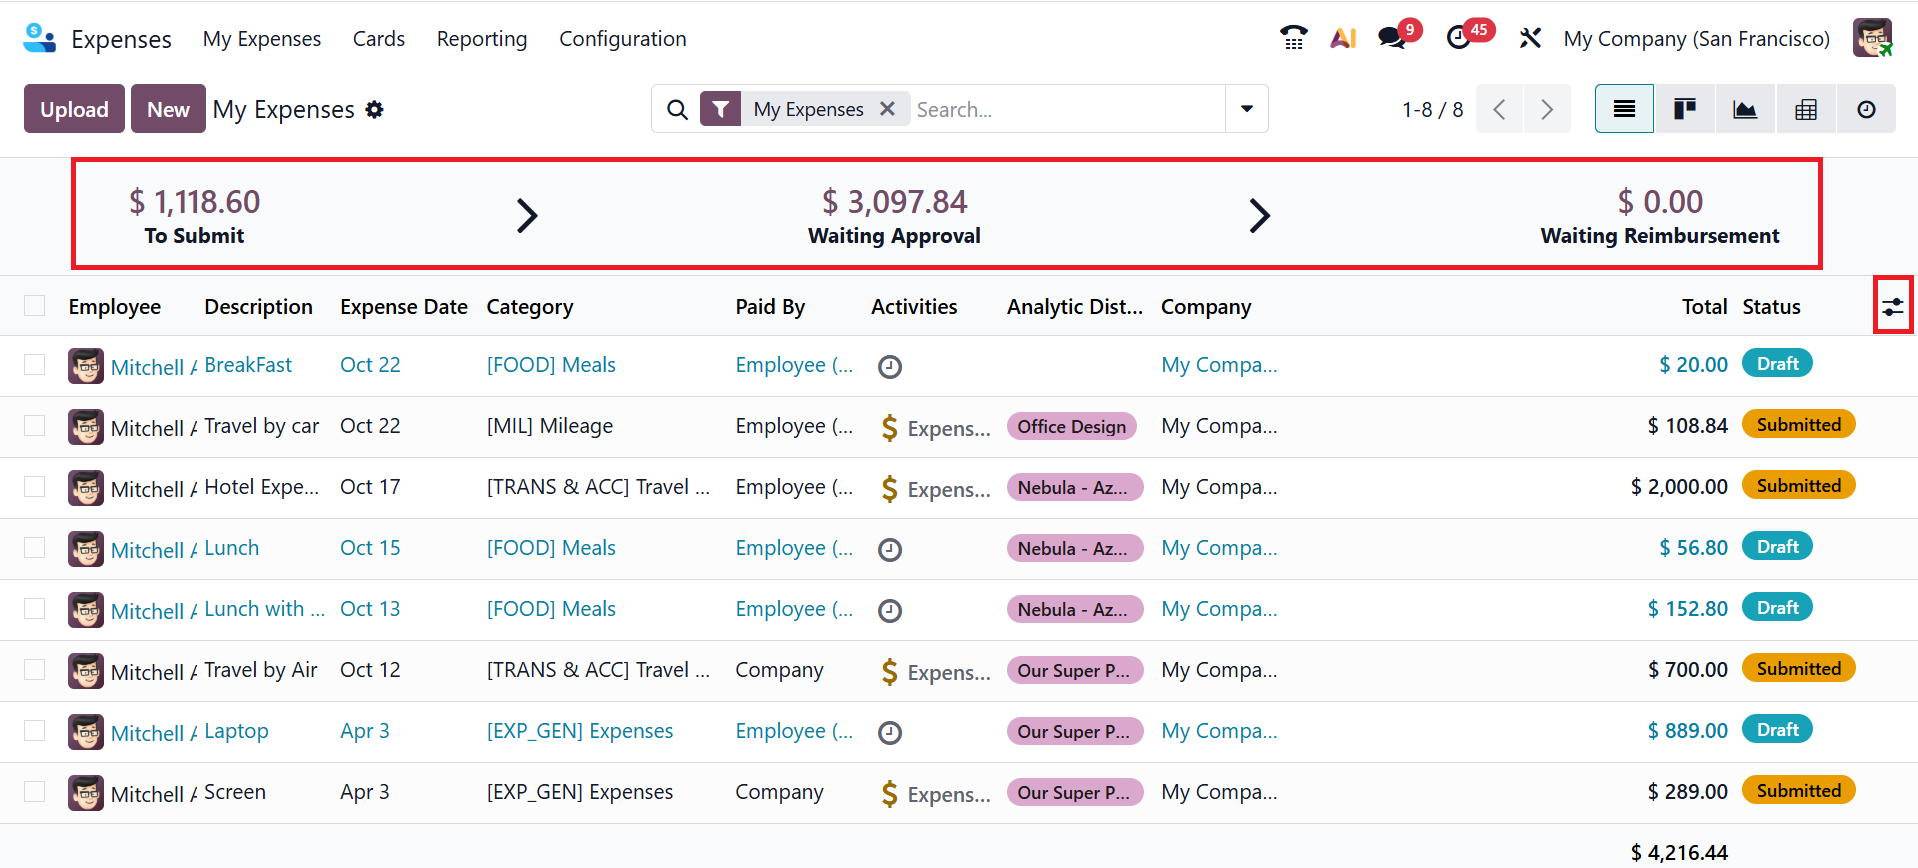This screenshot has height=868, width=1918.
Task: Switch to graph view
Action: pos(1745,109)
